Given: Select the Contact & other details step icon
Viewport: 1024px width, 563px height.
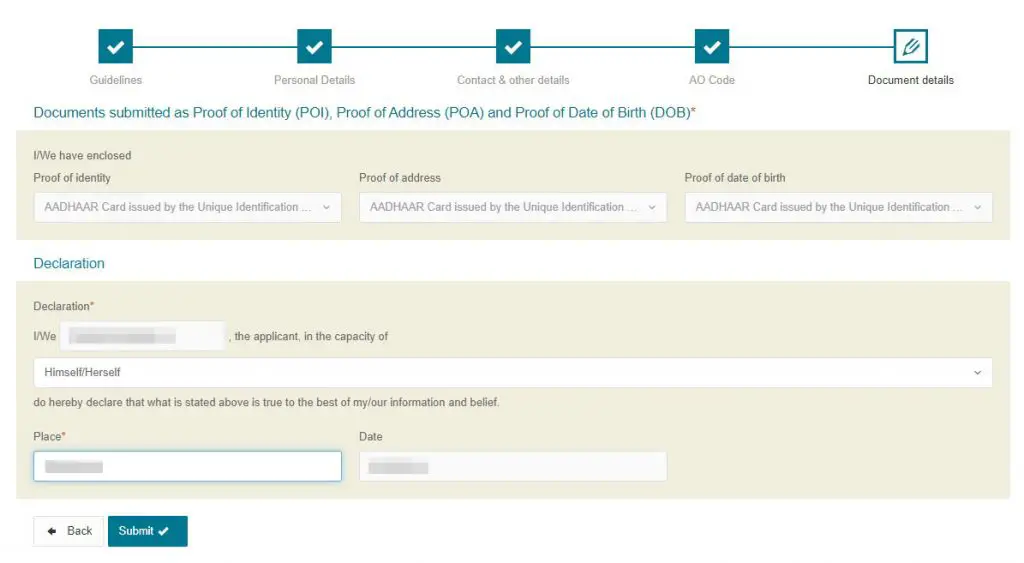Looking at the screenshot, I should click(x=513, y=46).
